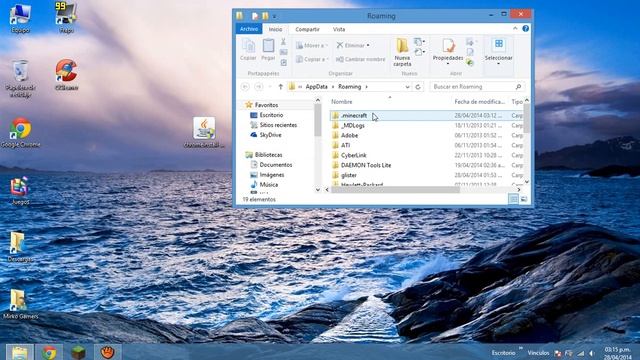Click Favoritos in the navigation pane
The width and height of the screenshot is (640, 360).
click(266, 105)
